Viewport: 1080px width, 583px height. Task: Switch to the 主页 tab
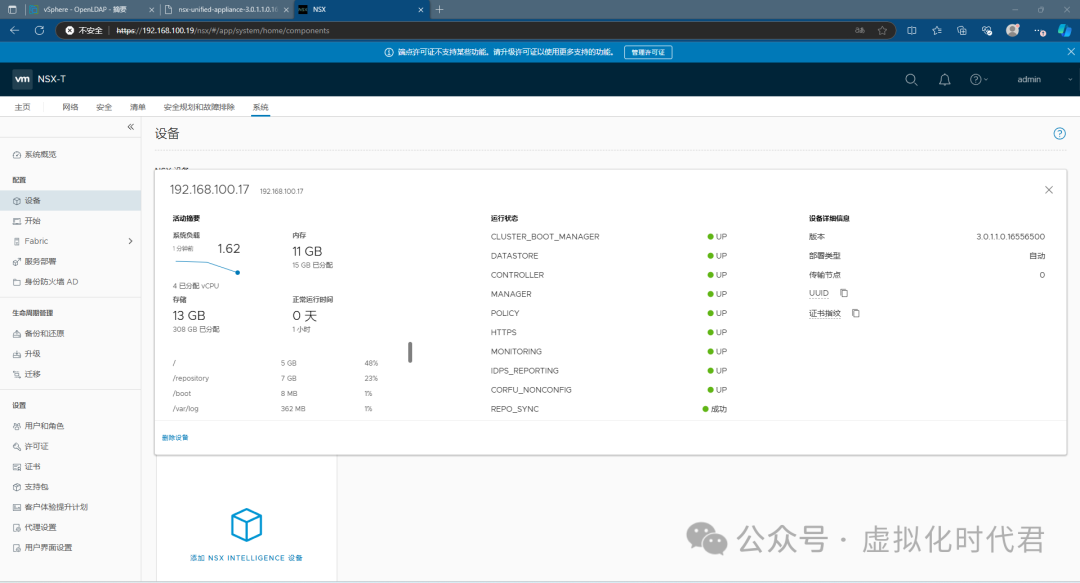23,107
